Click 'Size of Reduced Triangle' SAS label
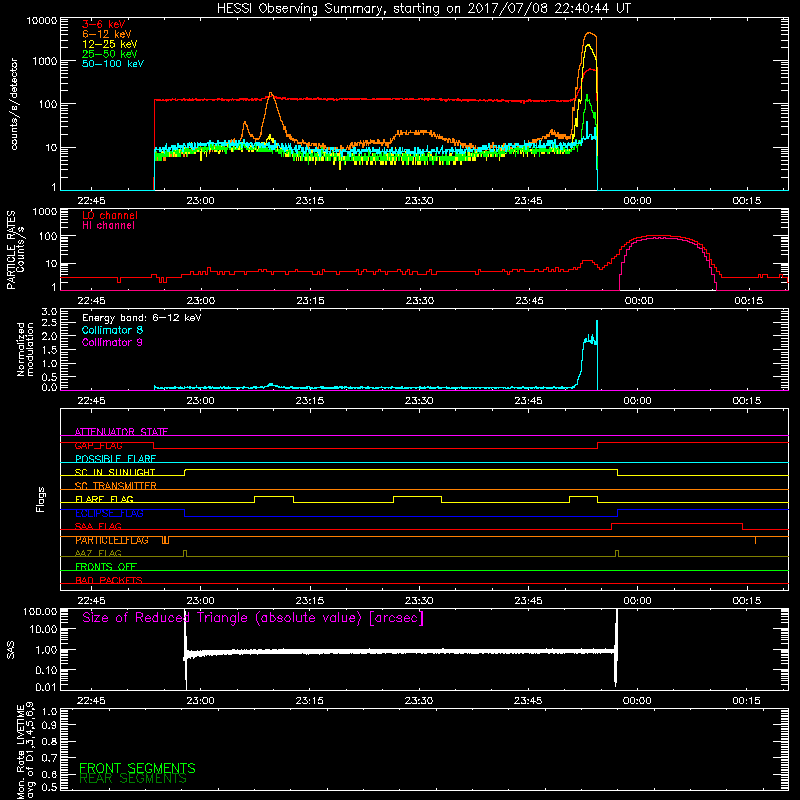800x800 pixels. [253, 618]
